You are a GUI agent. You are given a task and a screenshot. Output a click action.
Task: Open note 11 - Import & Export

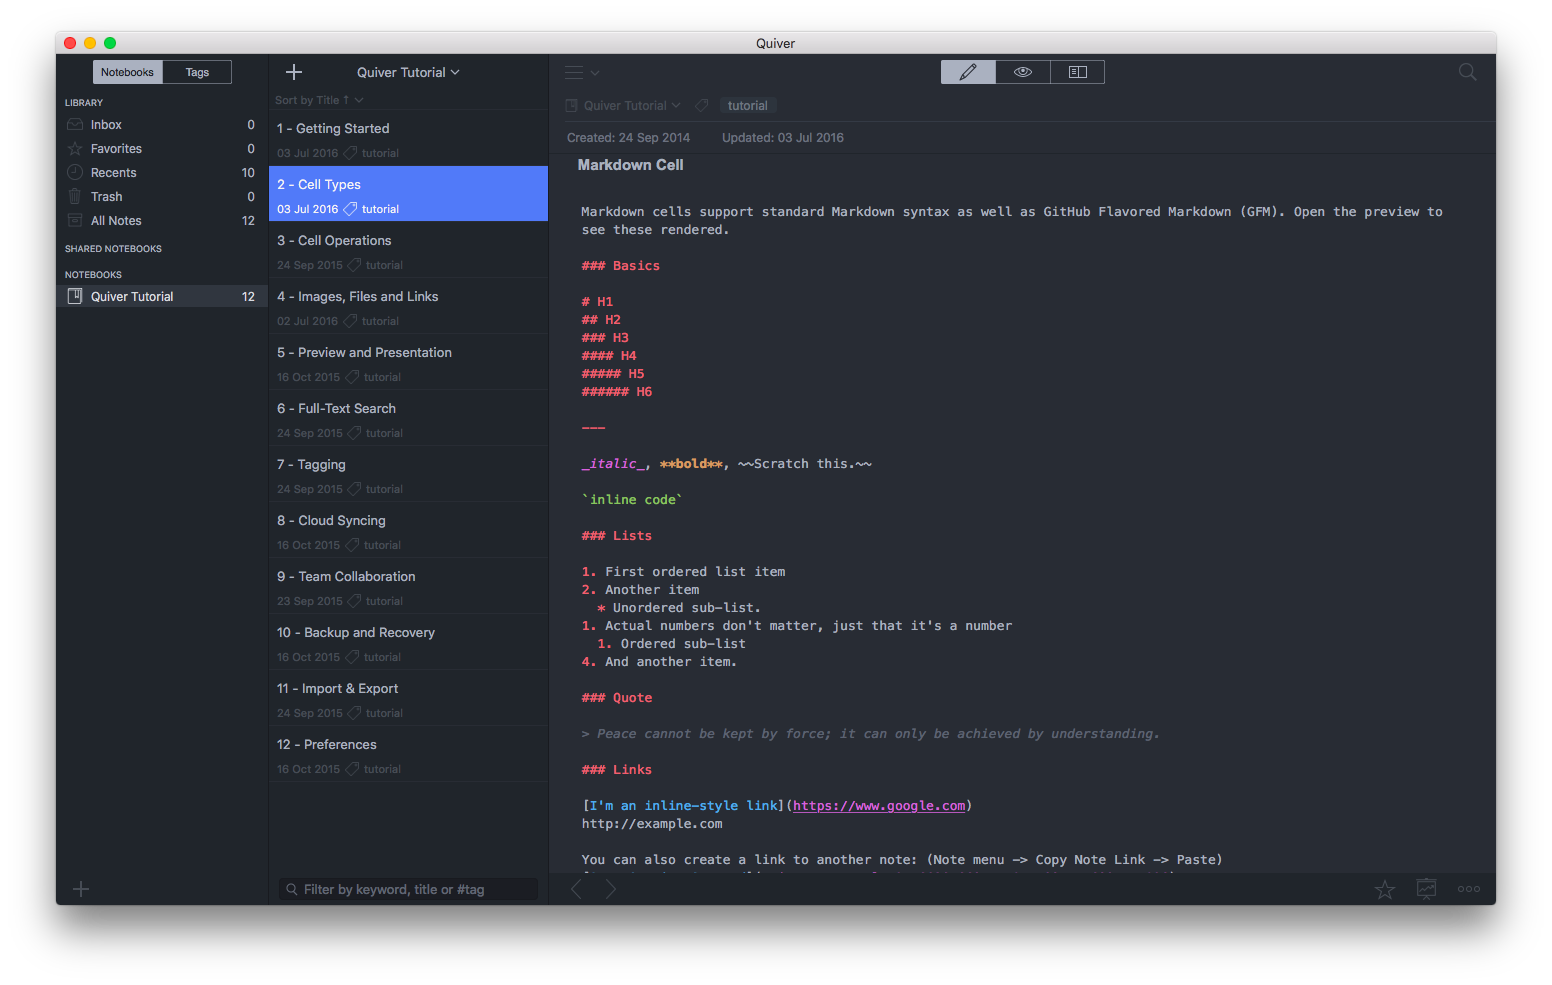click(x=408, y=698)
